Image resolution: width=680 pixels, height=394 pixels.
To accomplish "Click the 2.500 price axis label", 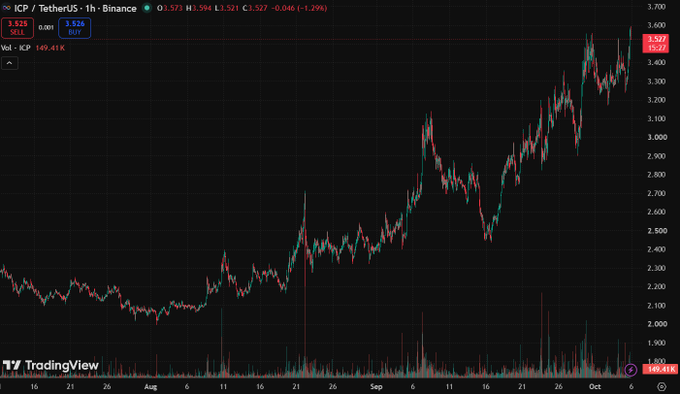I will pos(657,231).
